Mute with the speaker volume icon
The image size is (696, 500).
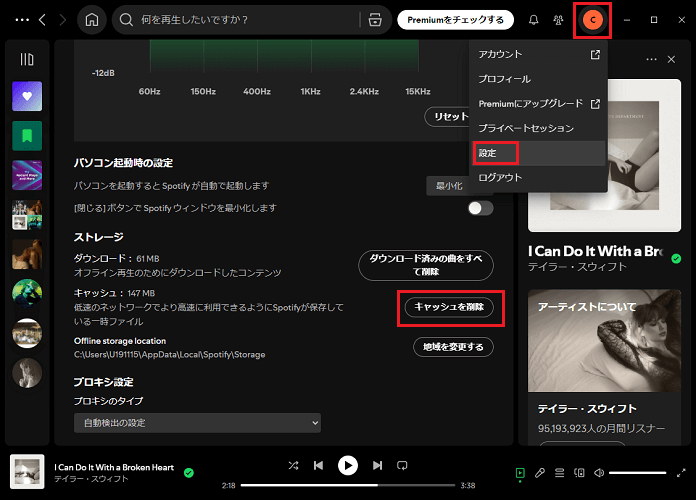tap(599, 473)
